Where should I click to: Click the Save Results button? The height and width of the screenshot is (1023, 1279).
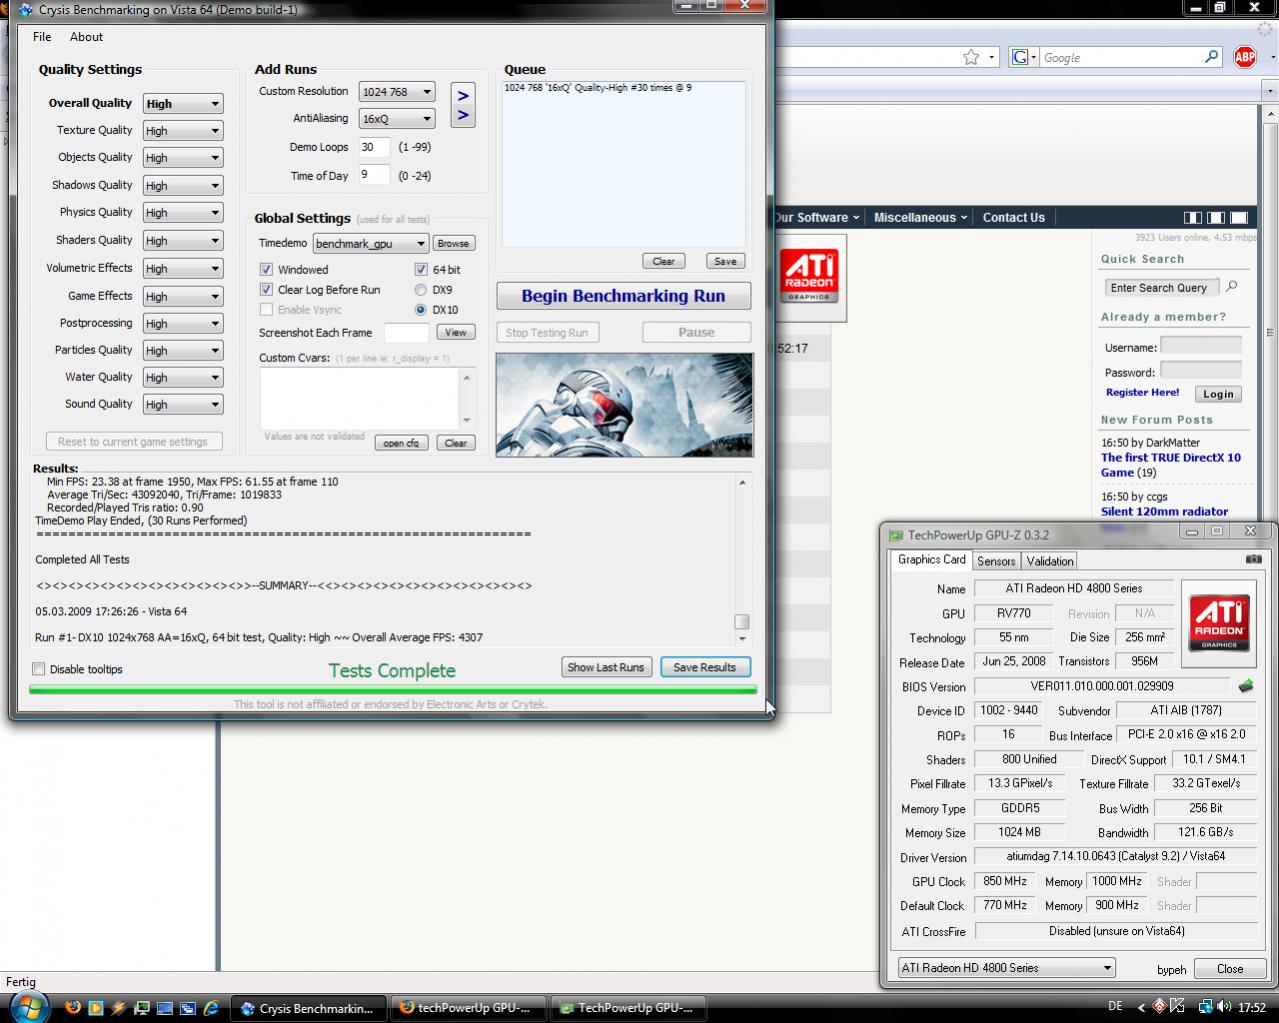704,667
